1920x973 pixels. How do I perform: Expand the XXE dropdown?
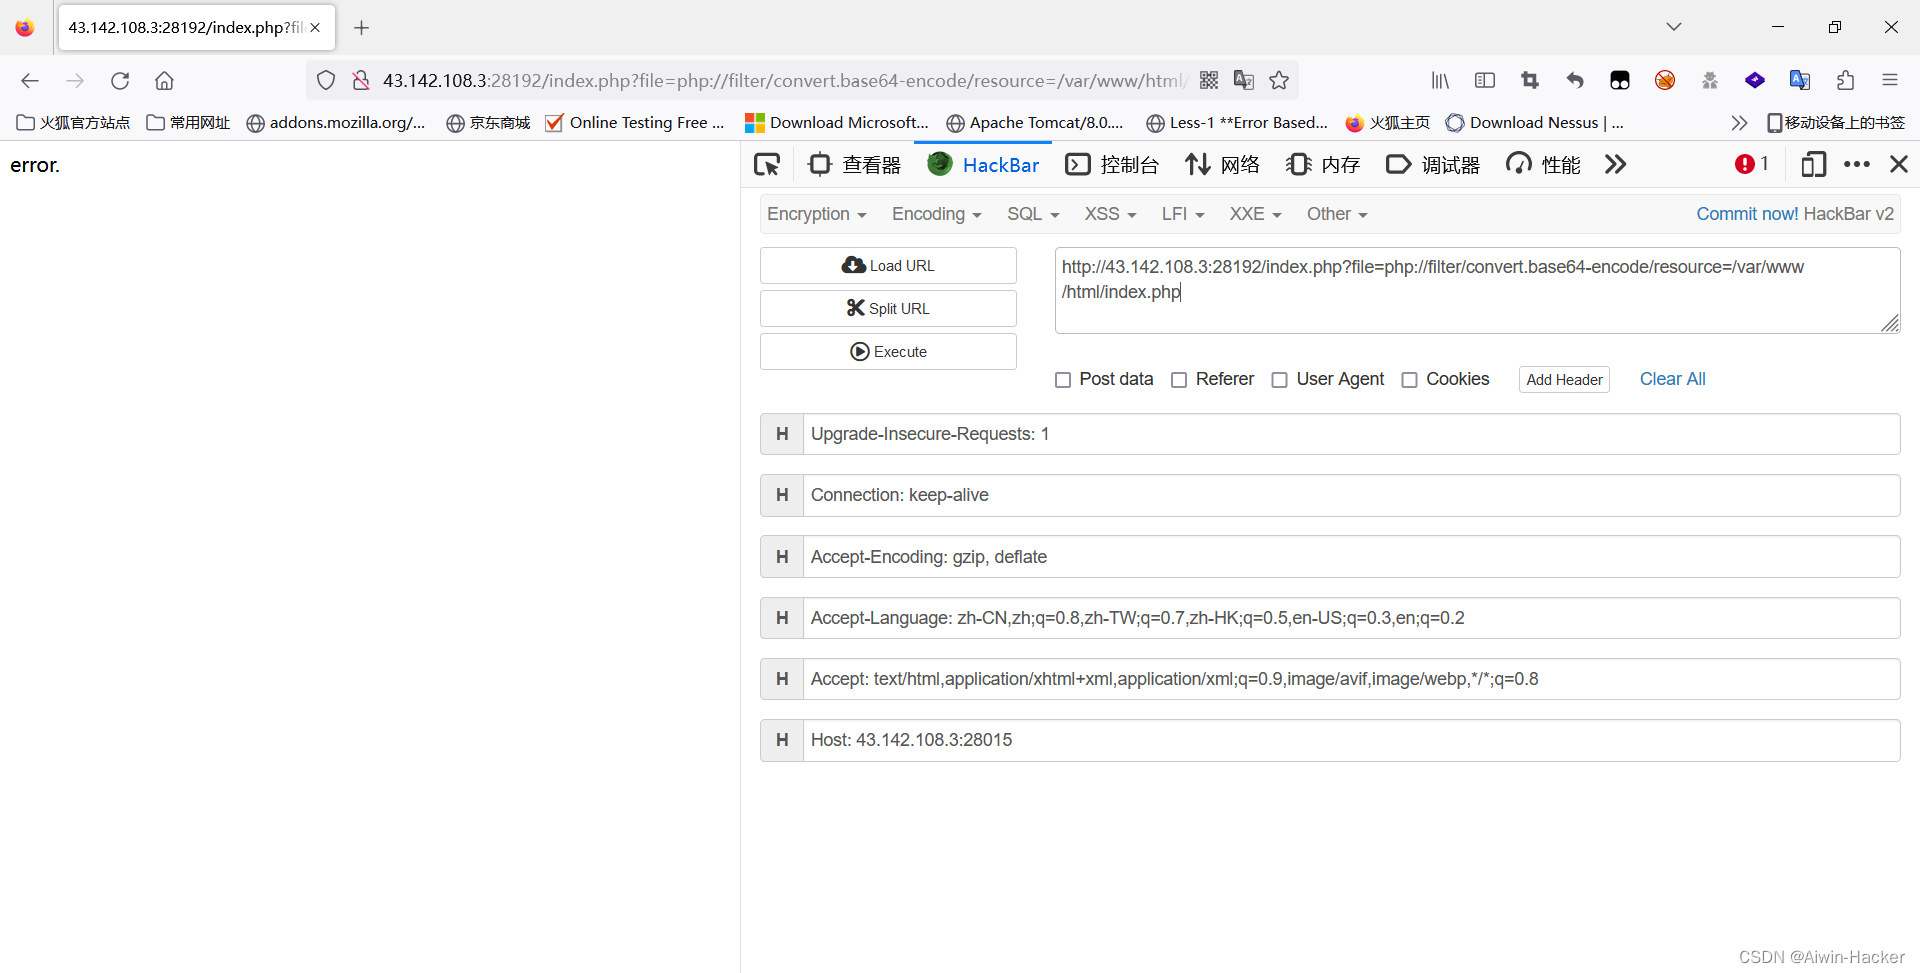[x=1255, y=214]
